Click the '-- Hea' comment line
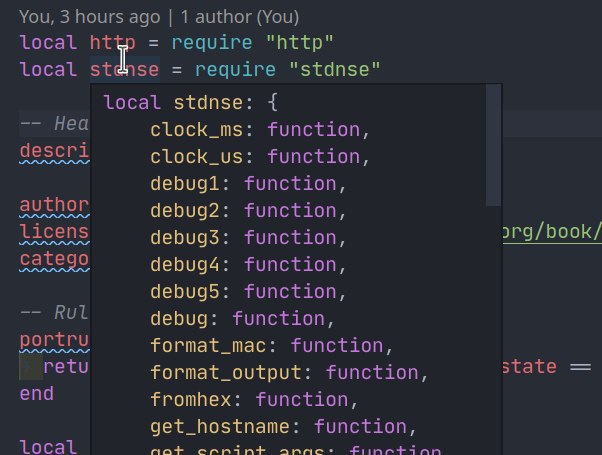The height and width of the screenshot is (455, 602). point(54,124)
